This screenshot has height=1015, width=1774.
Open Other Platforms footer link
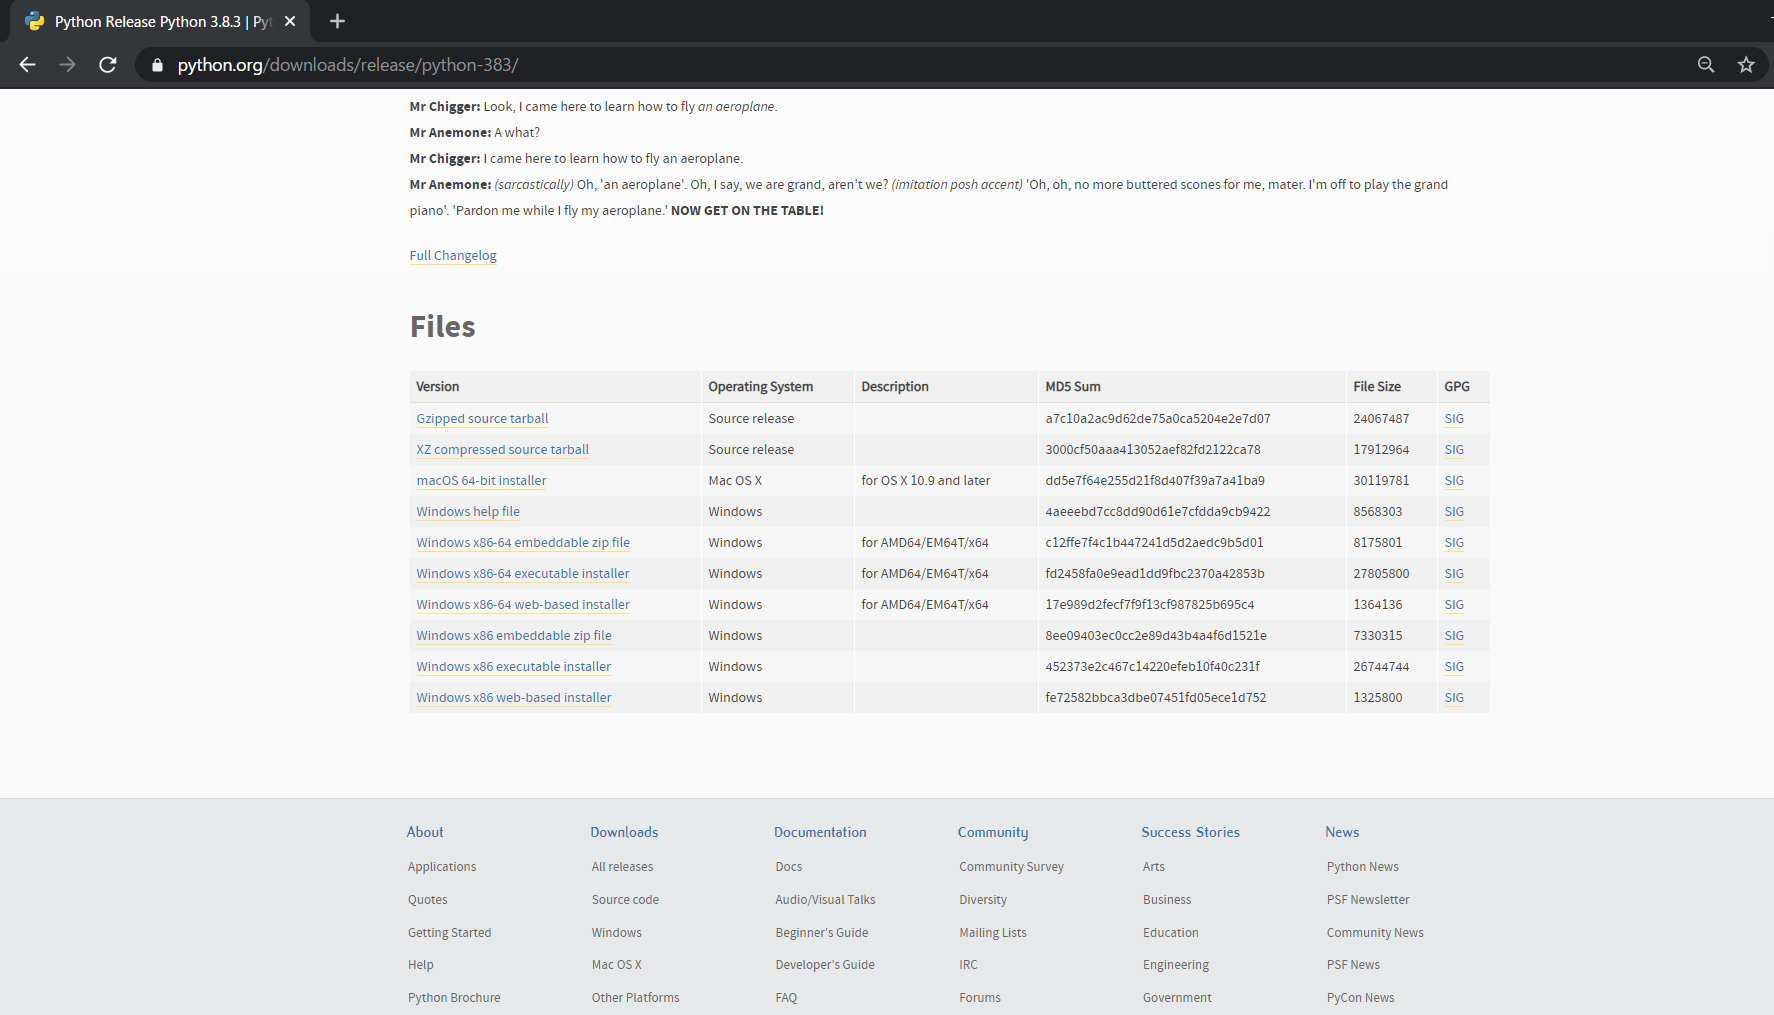coord(635,998)
